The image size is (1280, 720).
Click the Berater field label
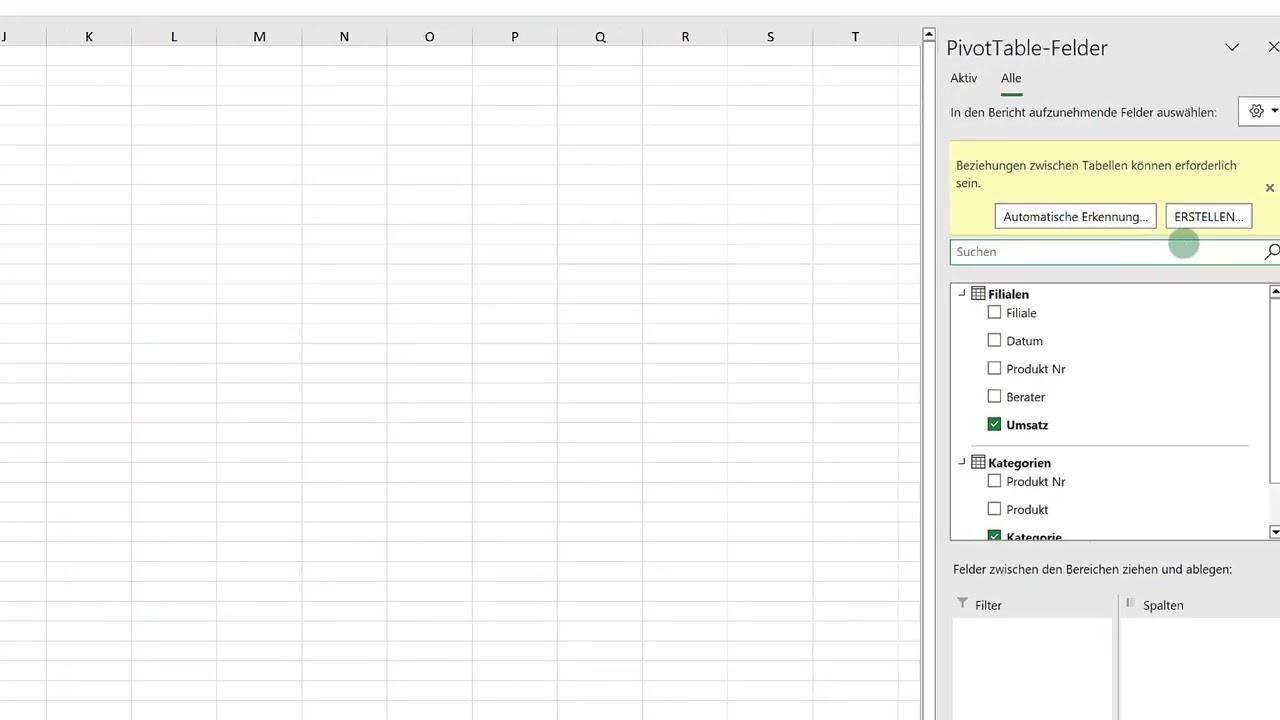[x=1025, y=397]
